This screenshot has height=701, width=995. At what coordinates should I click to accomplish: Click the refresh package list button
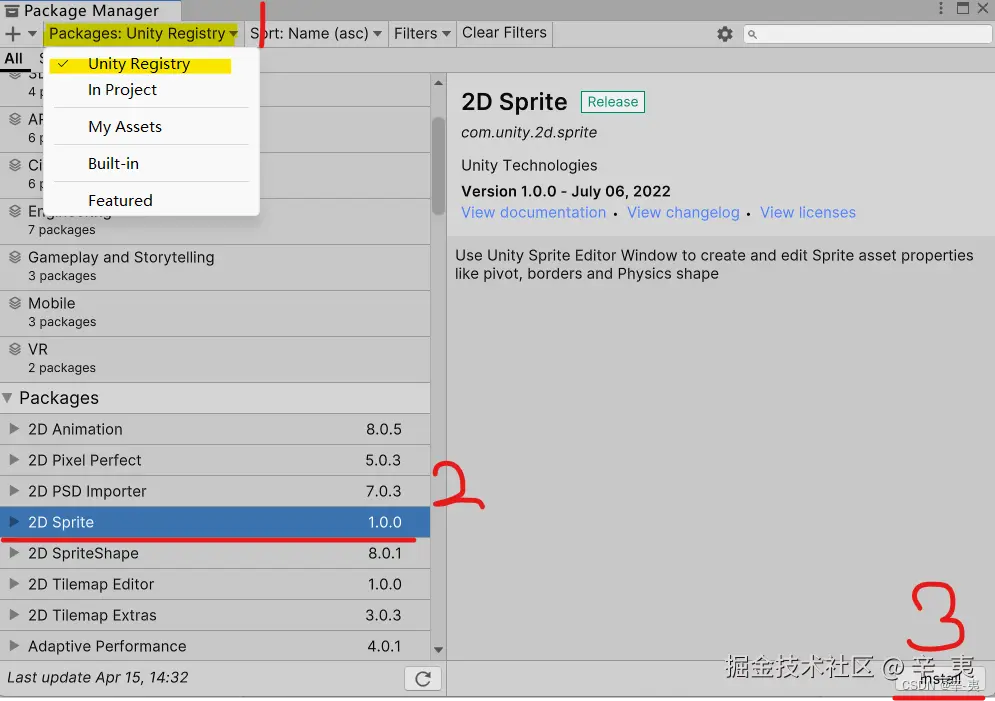(423, 679)
